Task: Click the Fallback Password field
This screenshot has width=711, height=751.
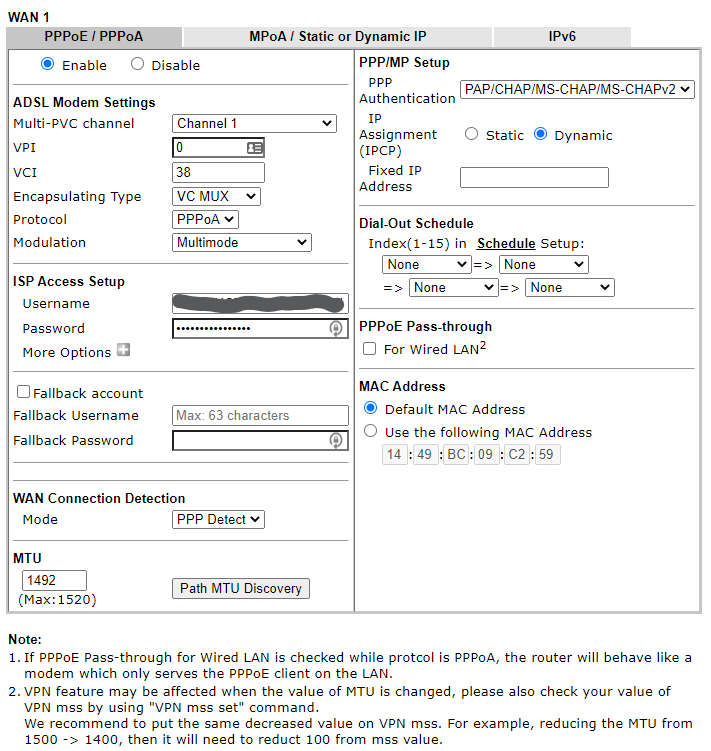Action: 260,441
